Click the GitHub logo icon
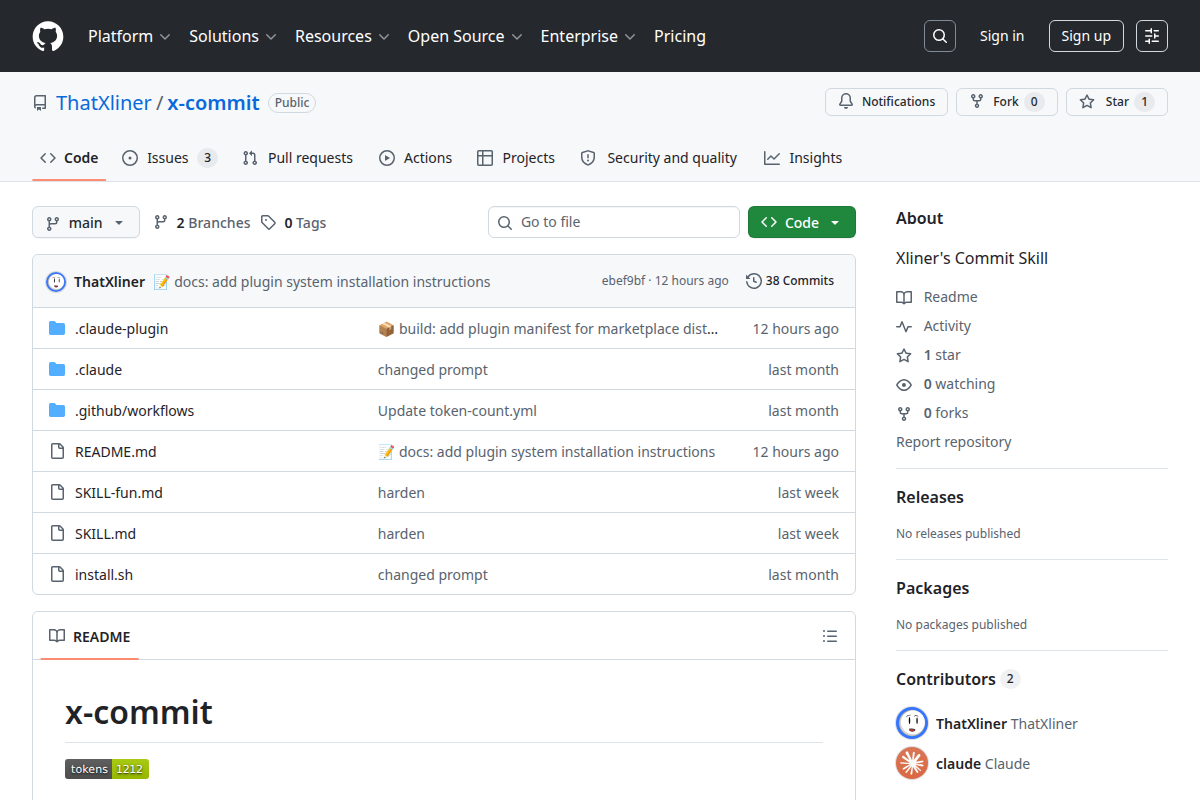 tap(48, 36)
